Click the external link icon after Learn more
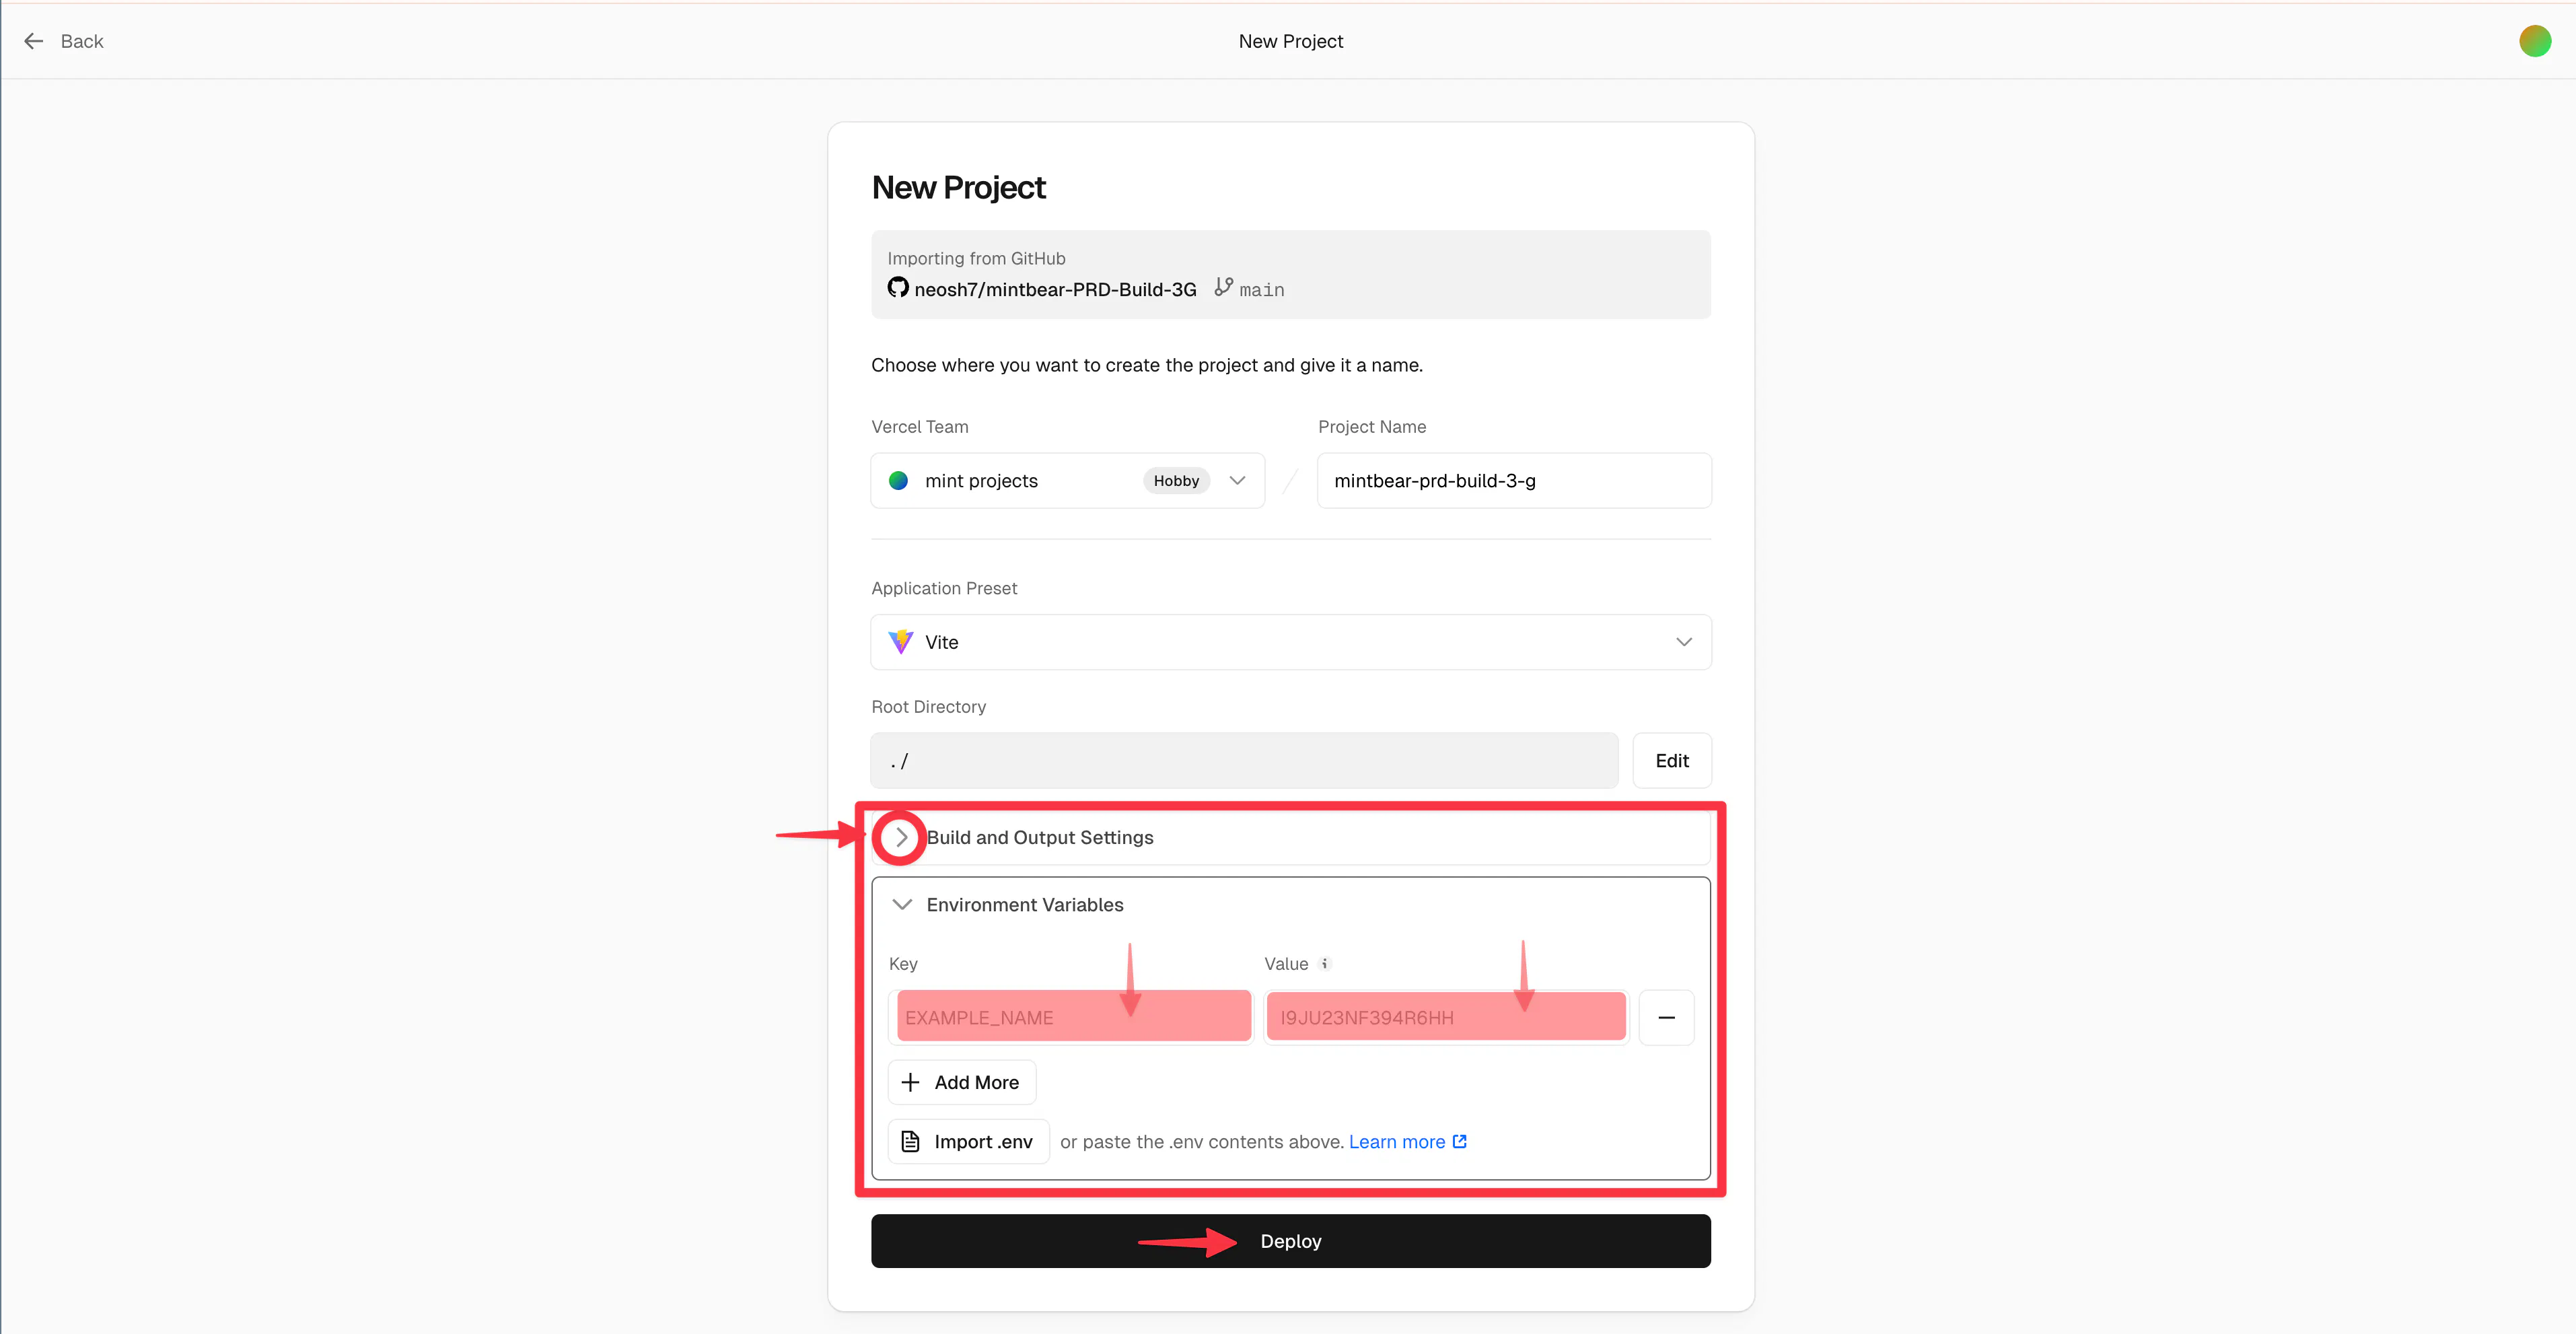This screenshot has width=2576, height=1334. point(1459,1141)
